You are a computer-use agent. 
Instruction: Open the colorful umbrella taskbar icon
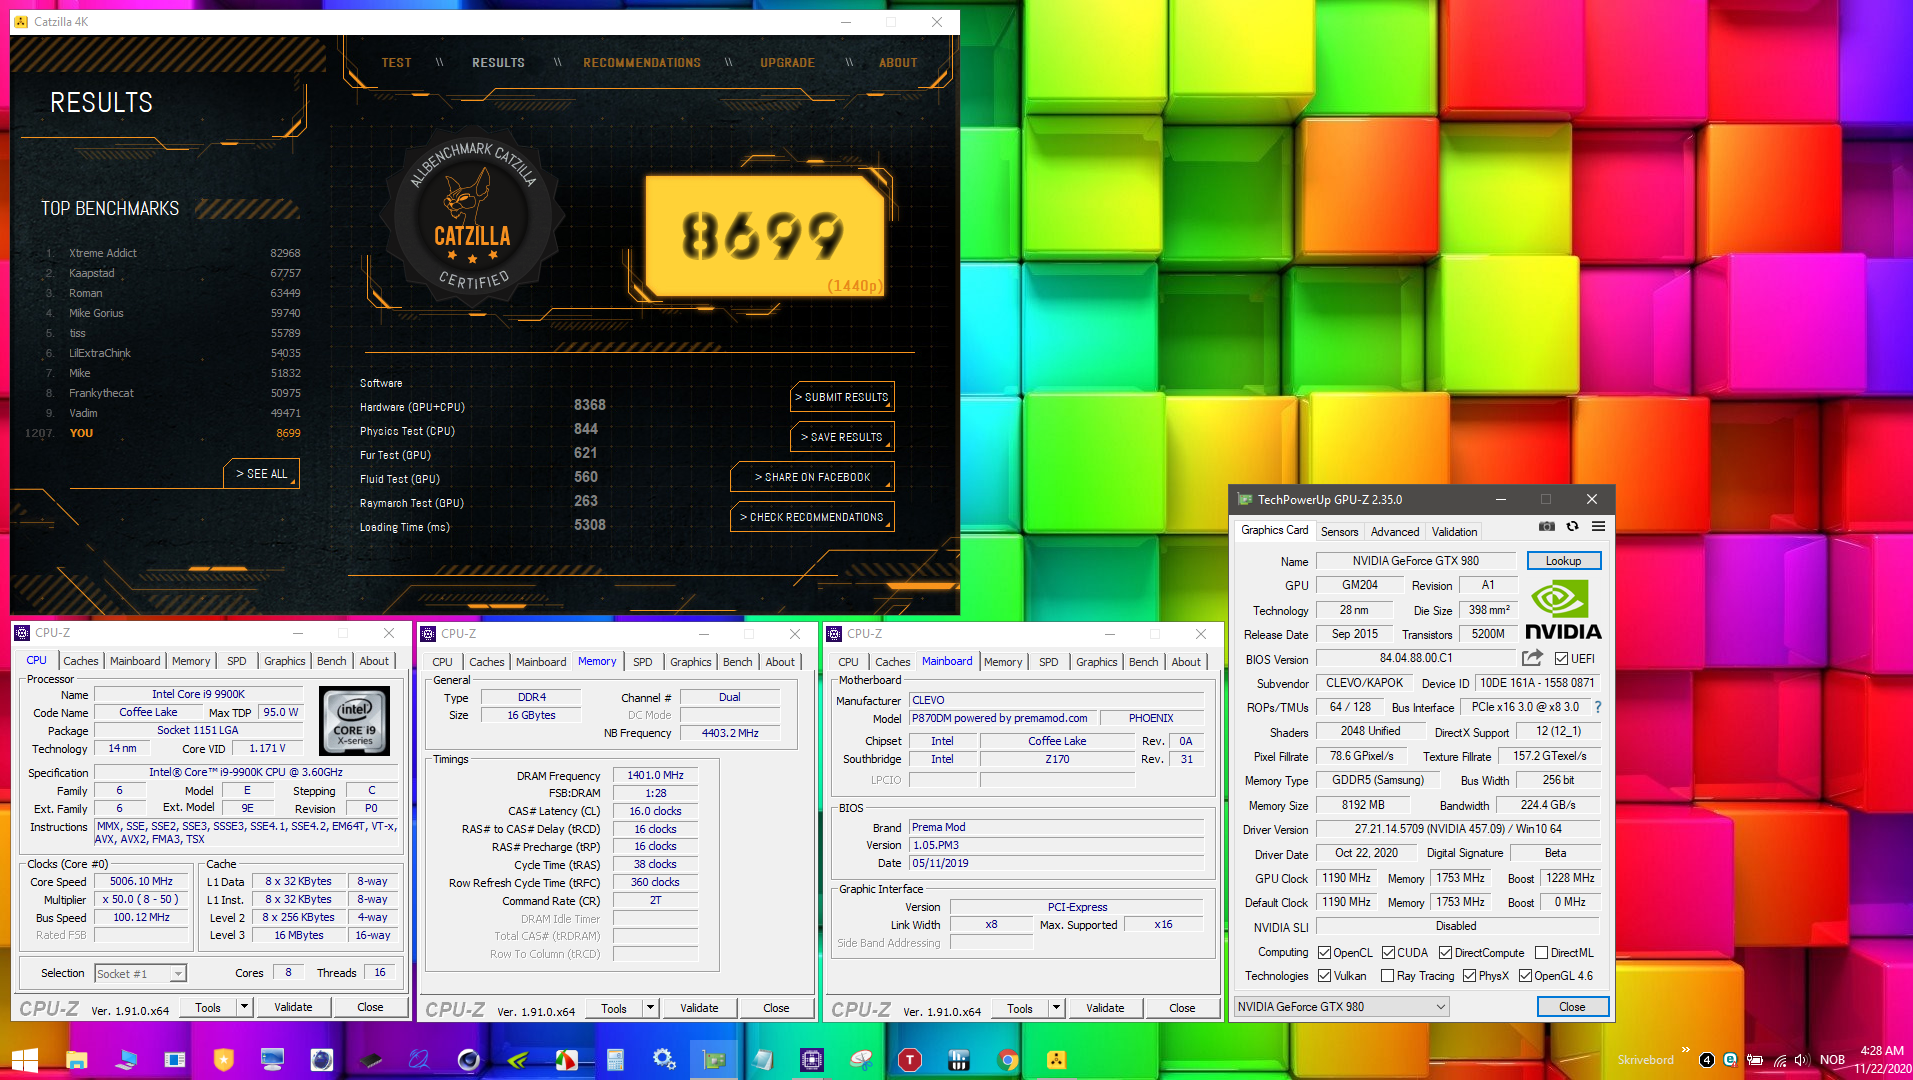566,1060
